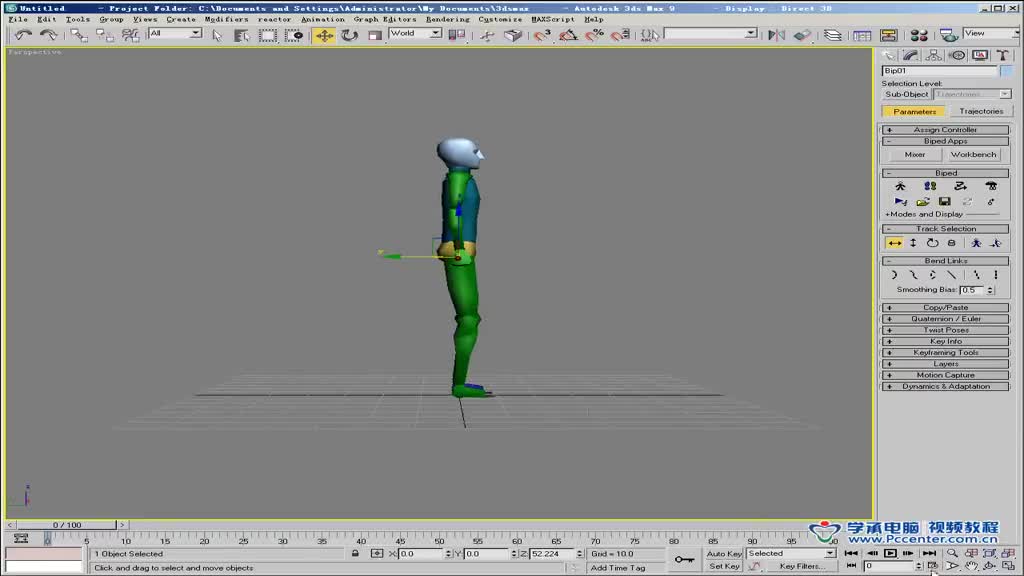The width and height of the screenshot is (1024, 576).
Task: Expand the Copy/Paste rollout
Action: (x=945, y=308)
